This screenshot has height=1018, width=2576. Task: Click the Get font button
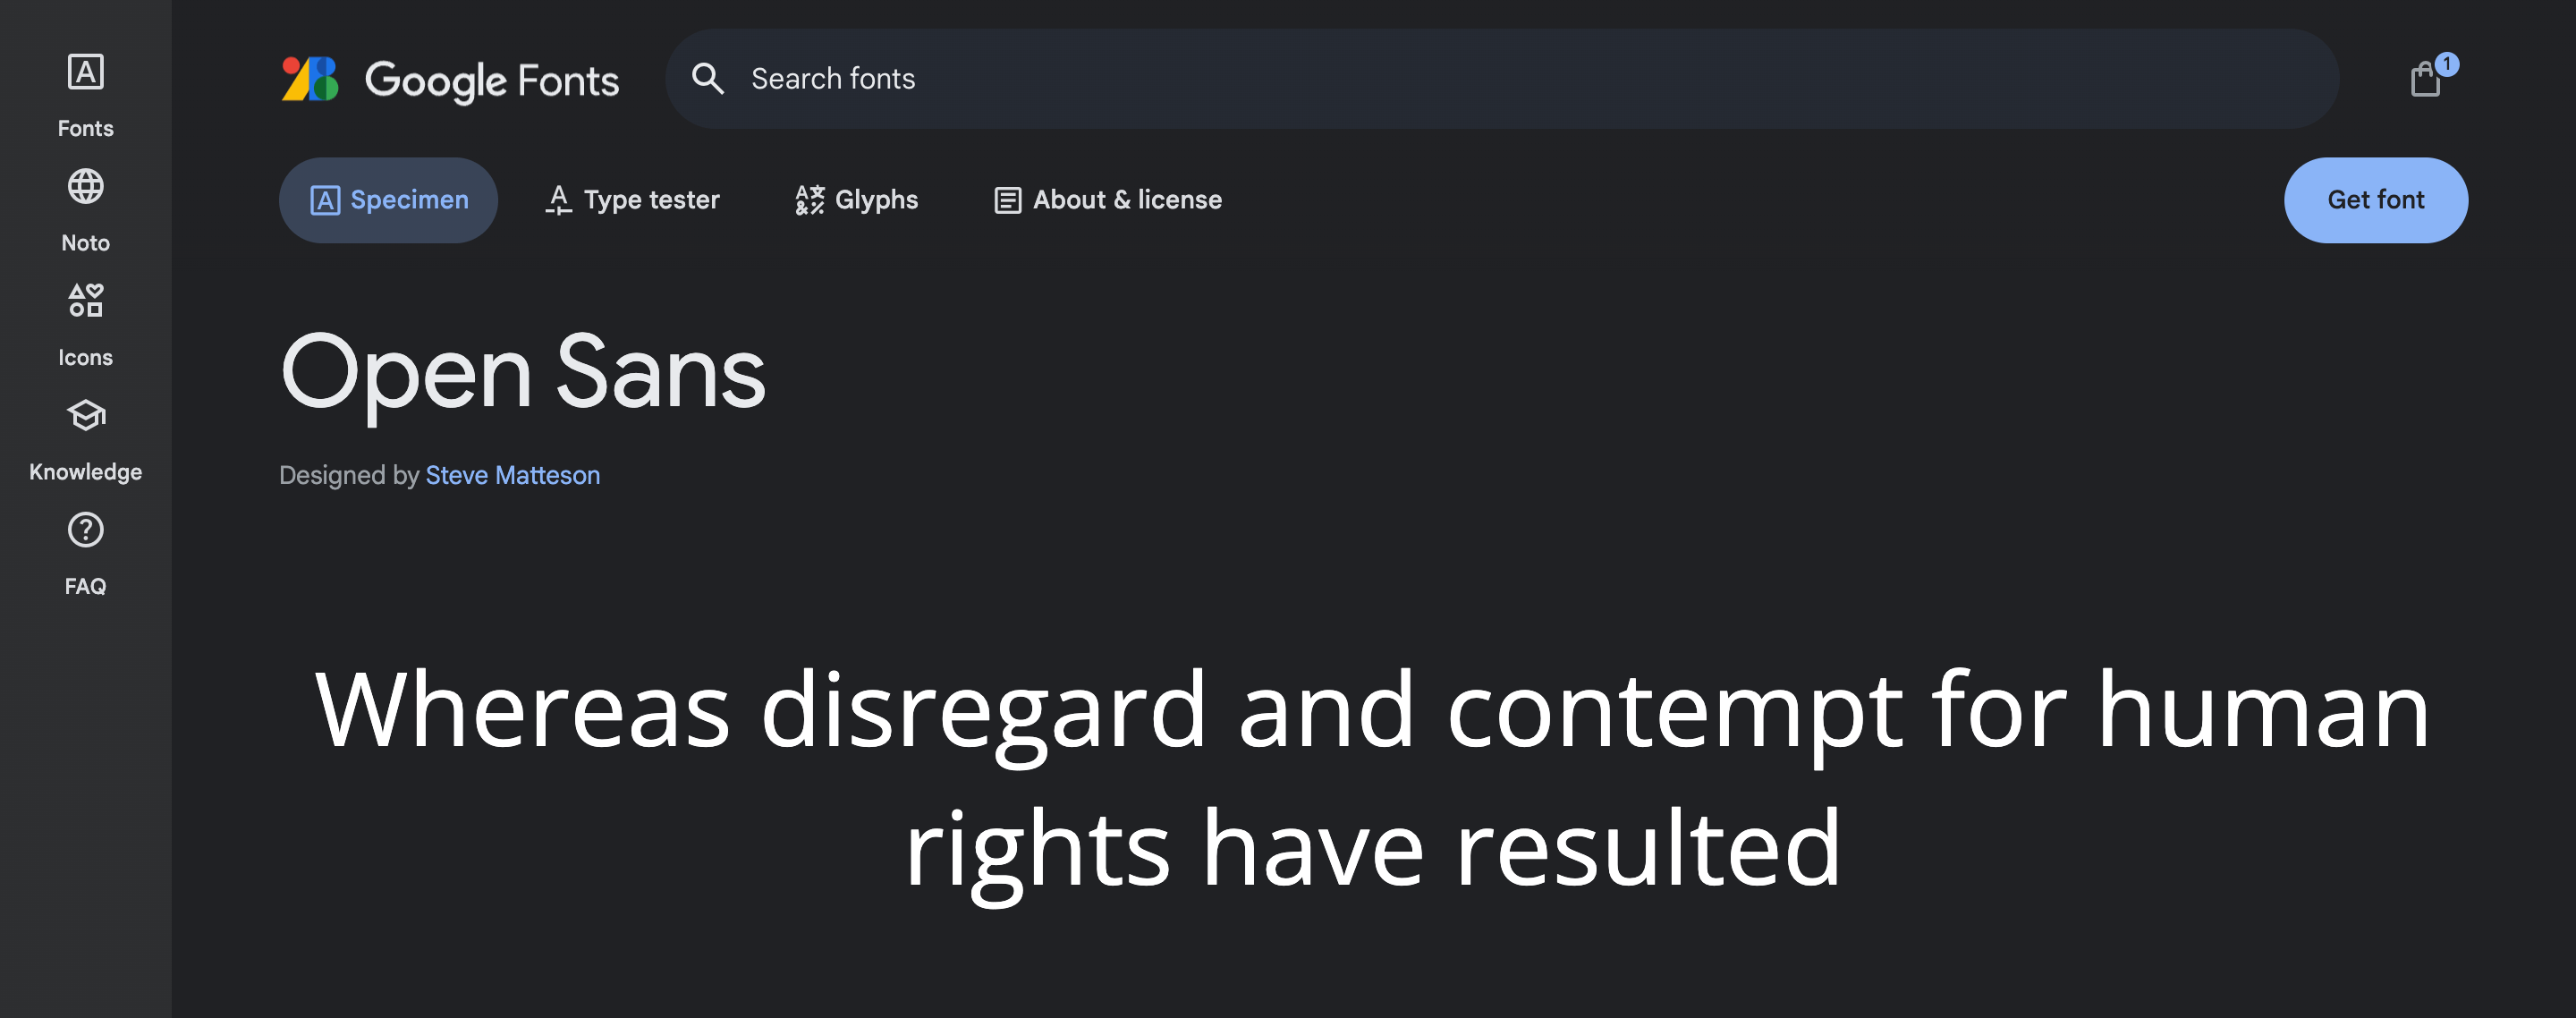[2375, 200]
